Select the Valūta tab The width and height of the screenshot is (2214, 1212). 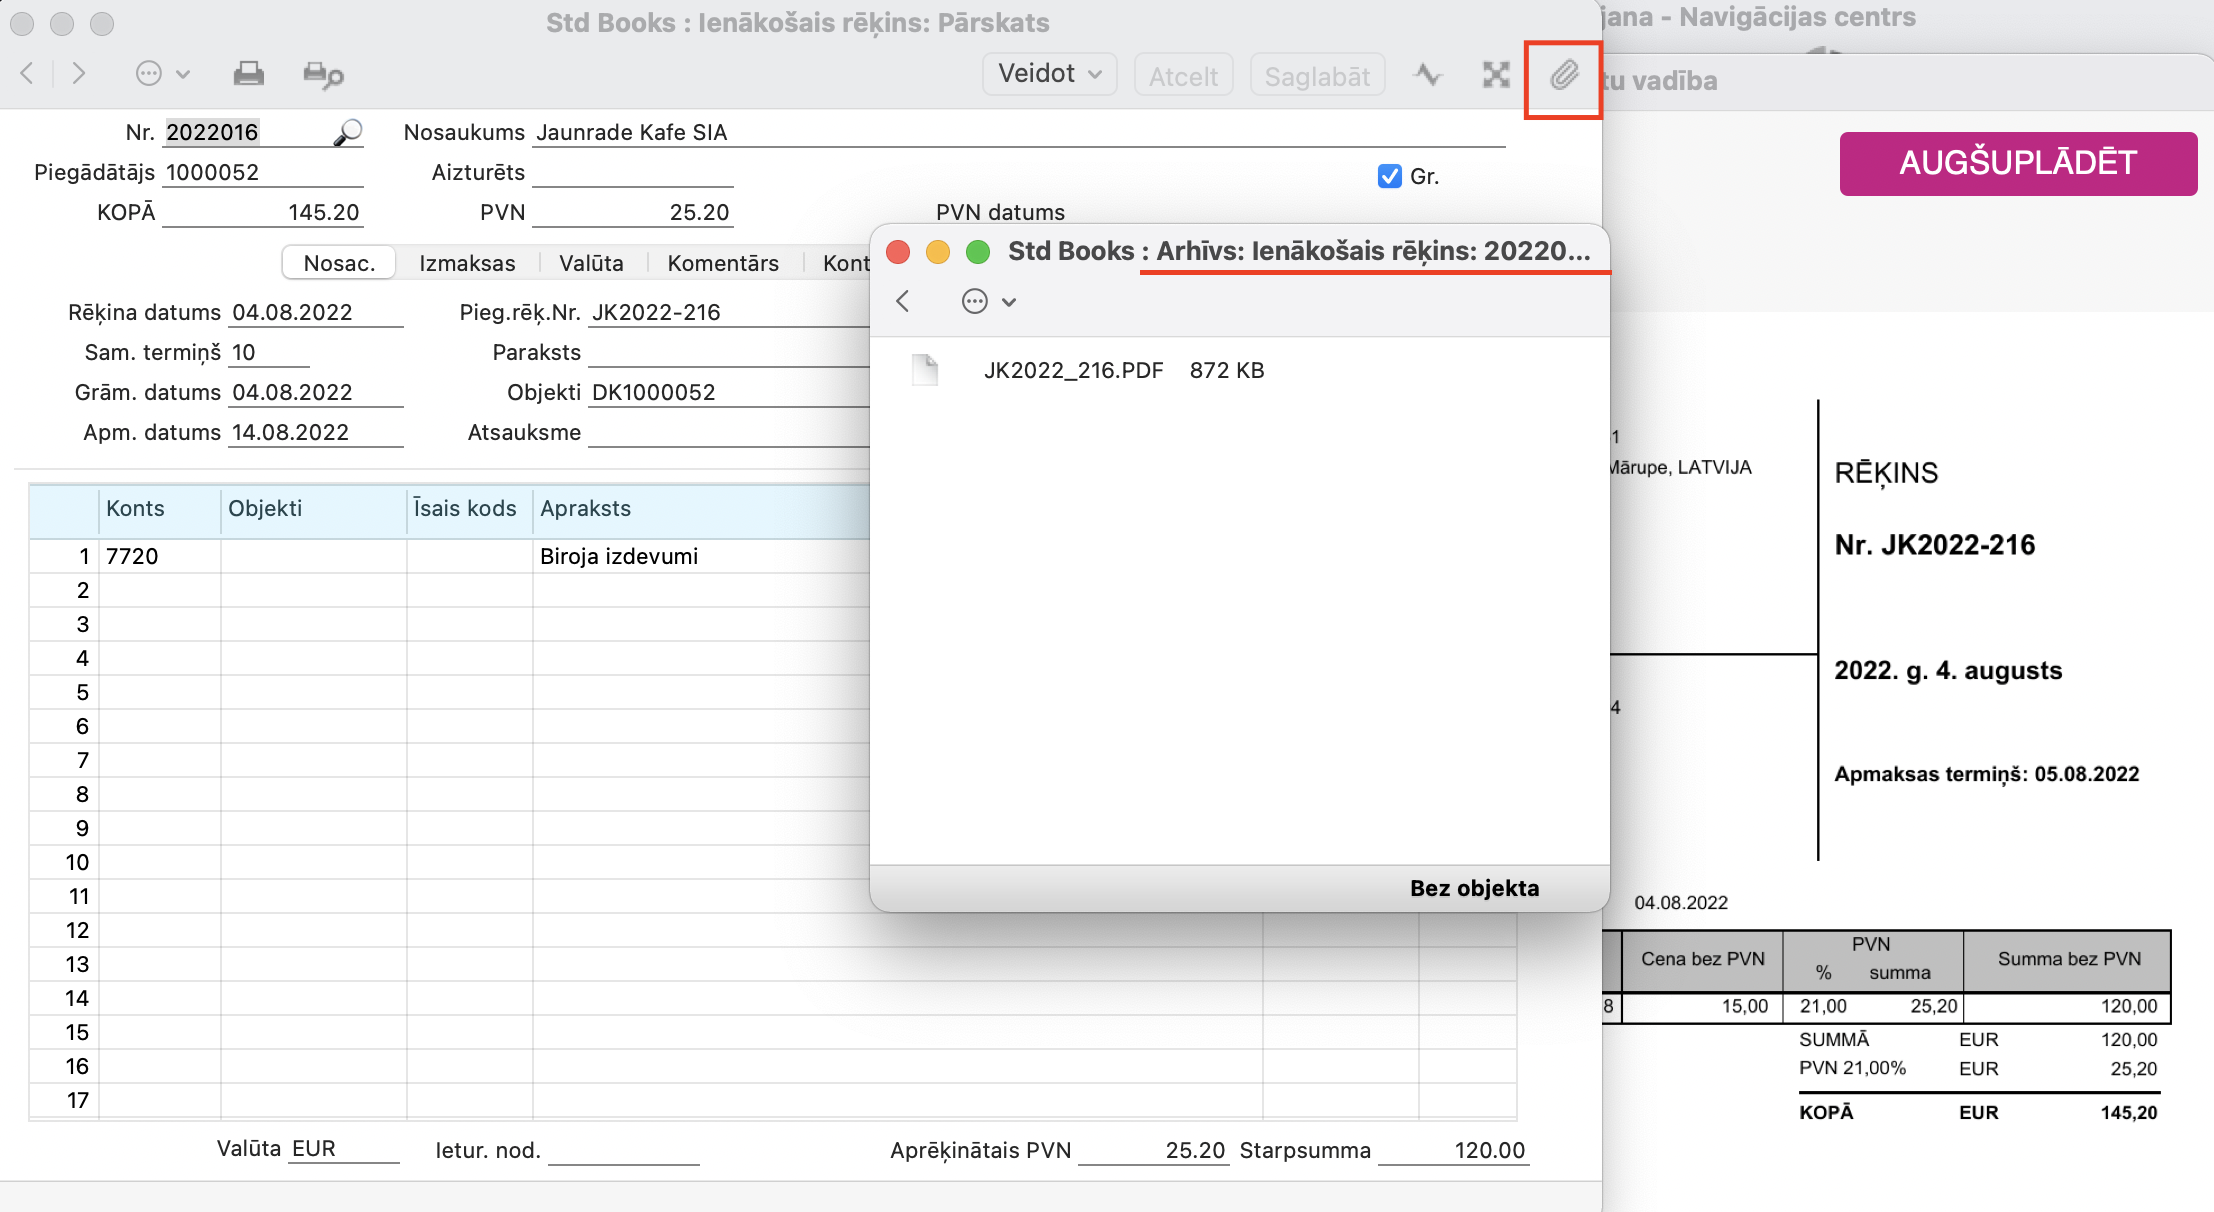tap(591, 263)
